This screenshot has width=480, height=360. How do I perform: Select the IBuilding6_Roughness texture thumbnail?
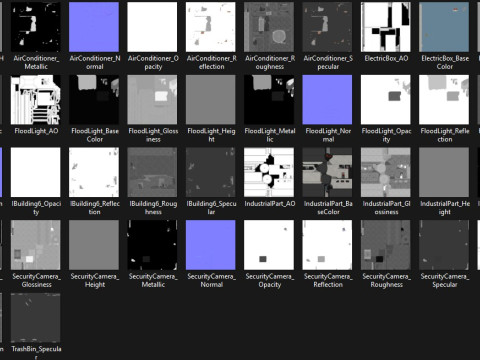click(x=152, y=172)
